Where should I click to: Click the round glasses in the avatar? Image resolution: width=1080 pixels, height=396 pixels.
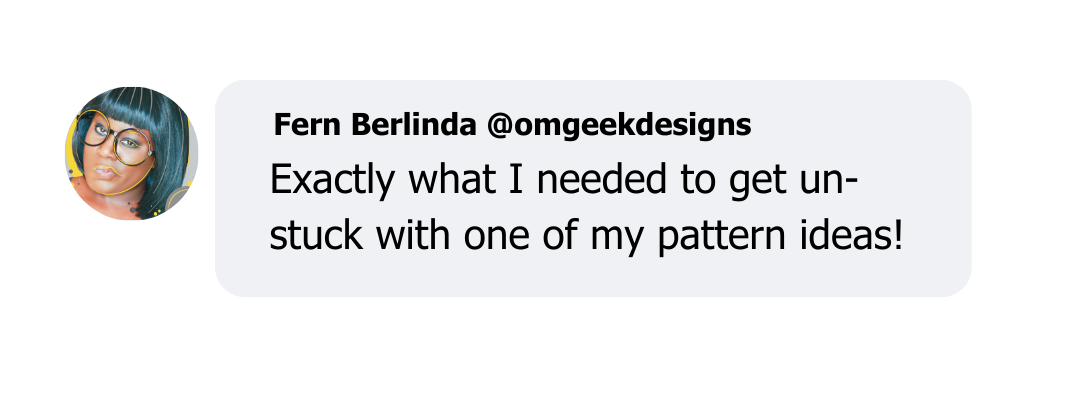pos(116,140)
